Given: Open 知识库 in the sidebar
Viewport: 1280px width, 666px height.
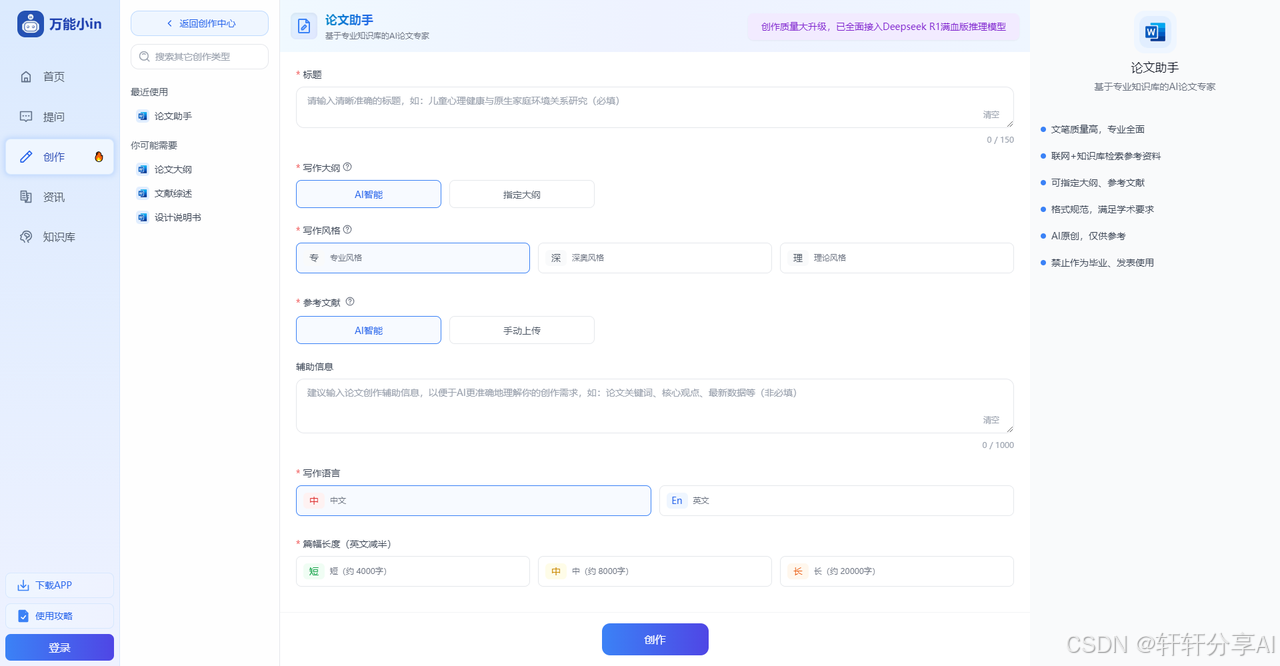Looking at the screenshot, I should pos(59,237).
